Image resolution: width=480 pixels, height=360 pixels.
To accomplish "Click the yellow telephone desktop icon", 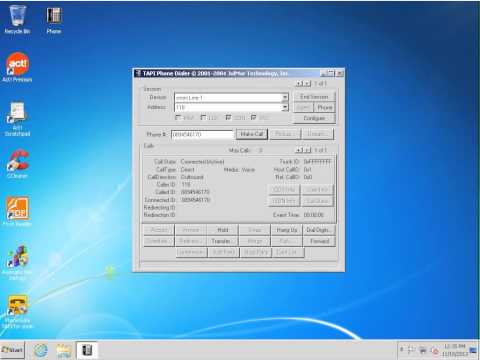I will click(17, 312).
